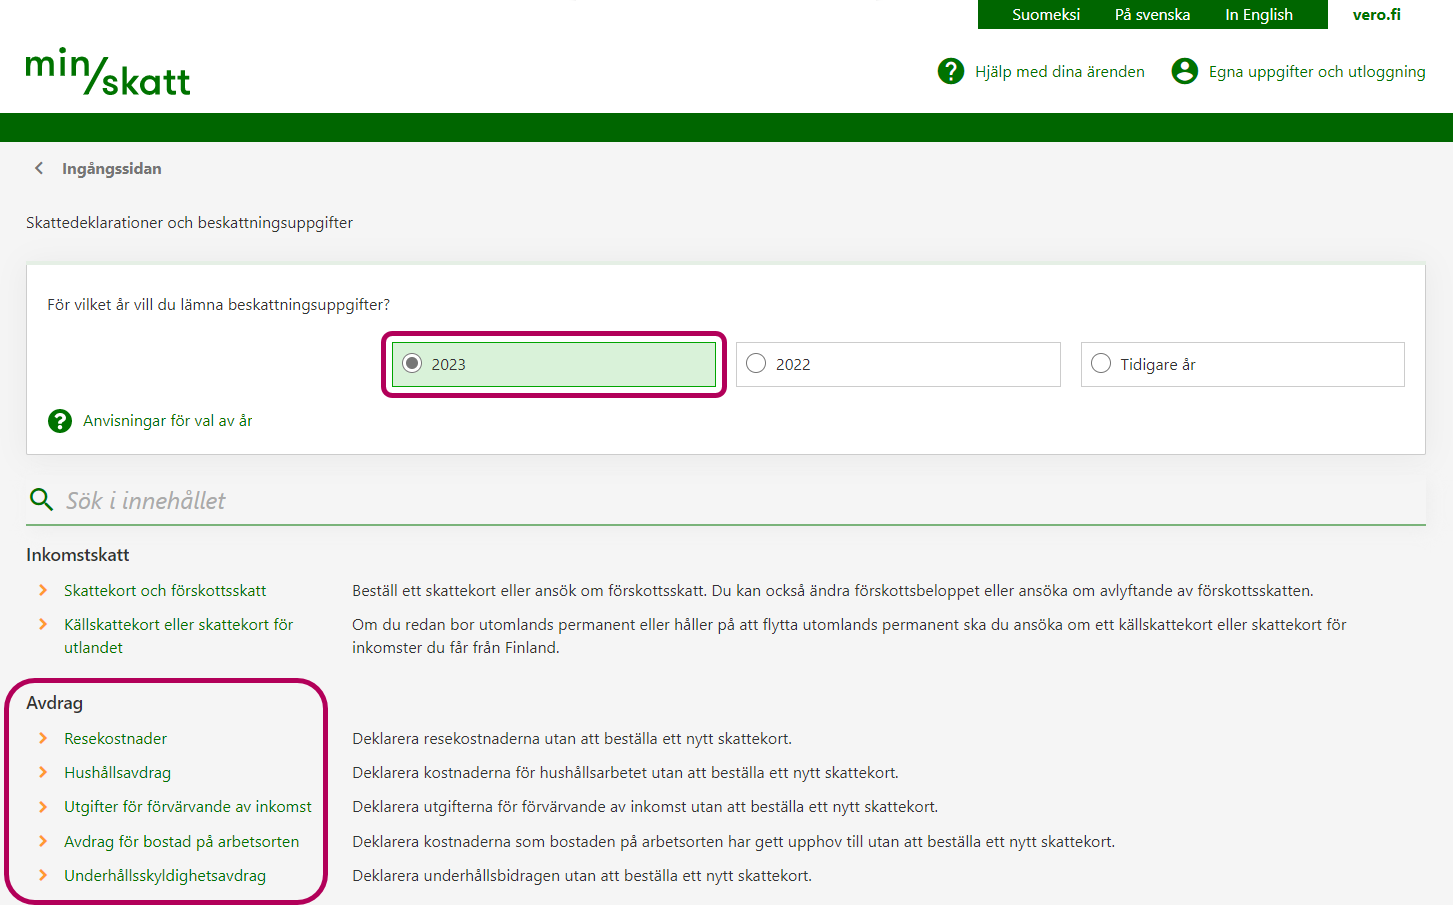The image size is (1453, 905).
Task: Click the min/skatt logo
Action: [108, 72]
